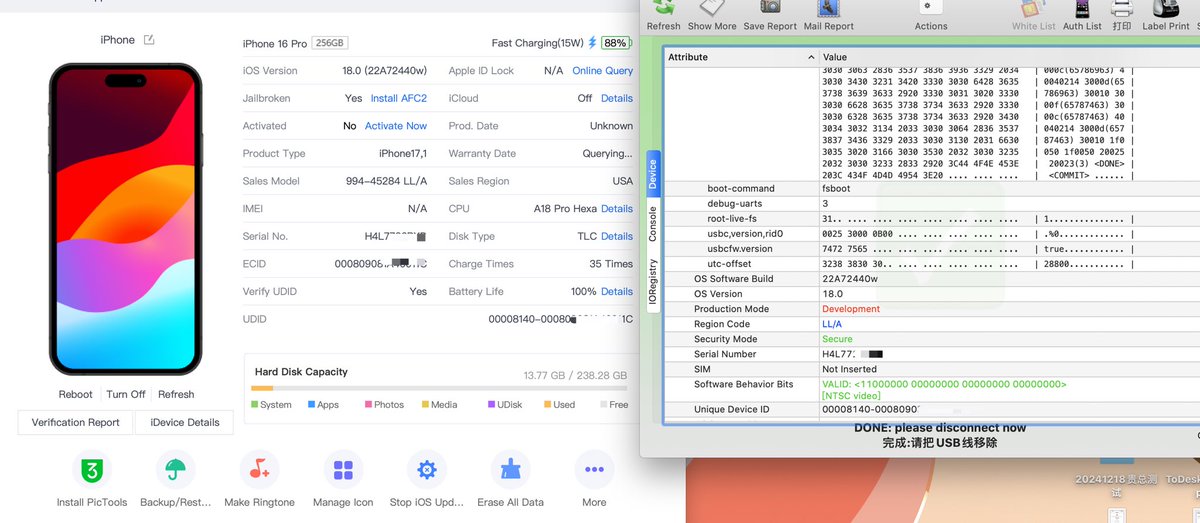Switch to the Console tab
Viewport: 1200px width, 523px height.
coord(652,224)
